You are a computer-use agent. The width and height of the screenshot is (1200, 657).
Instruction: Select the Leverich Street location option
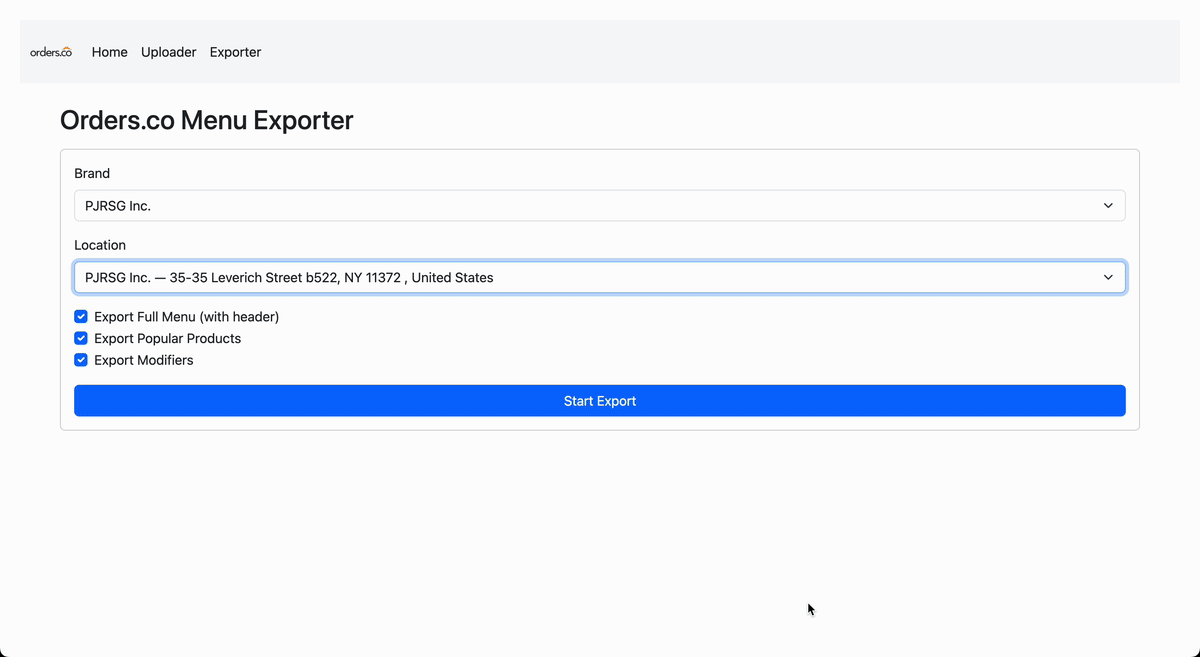(600, 277)
